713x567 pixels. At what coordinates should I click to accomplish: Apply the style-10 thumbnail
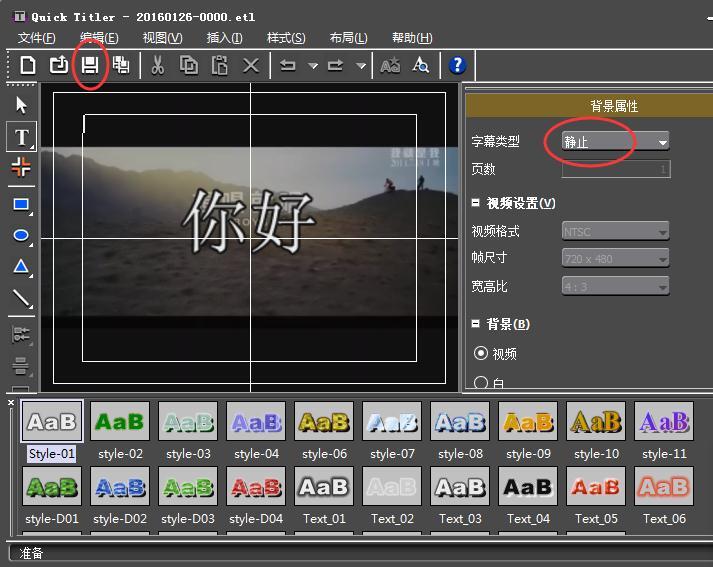point(596,421)
